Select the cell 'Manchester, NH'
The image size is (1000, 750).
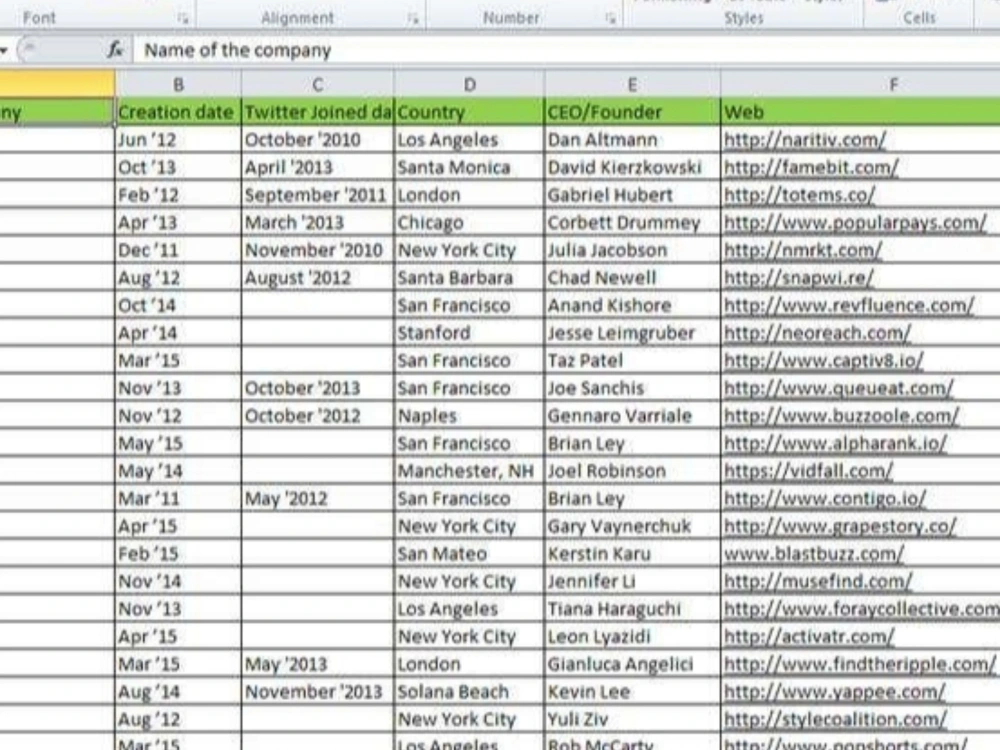(x=469, y=471)
